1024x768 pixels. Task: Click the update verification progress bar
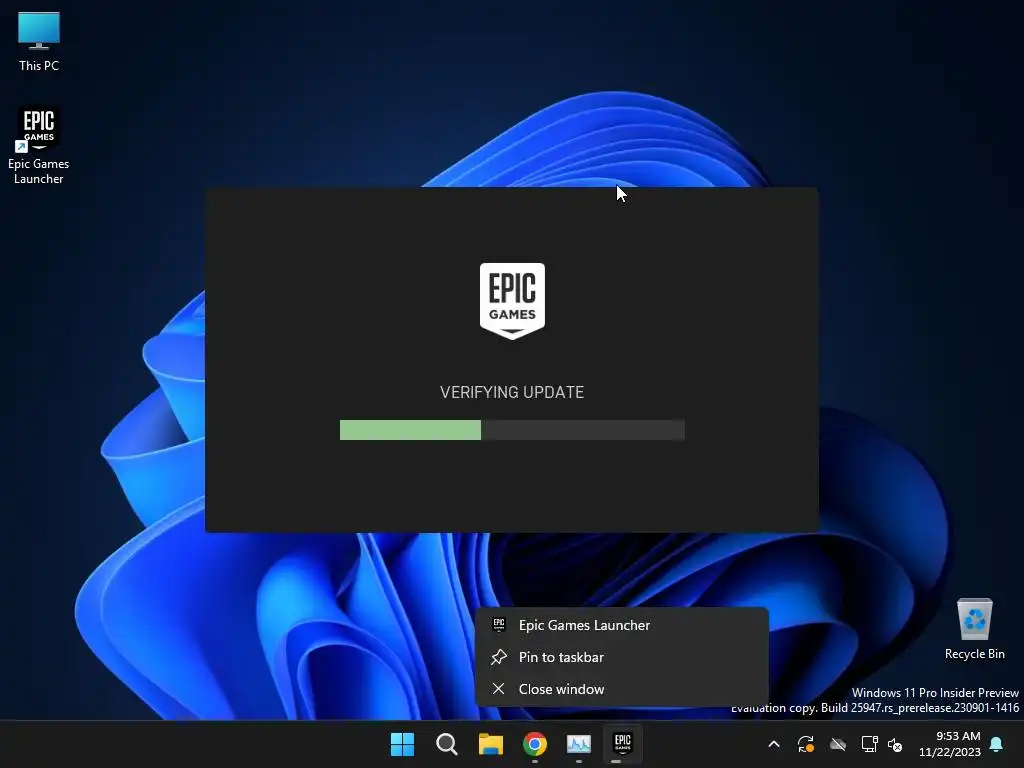[512, 430]
